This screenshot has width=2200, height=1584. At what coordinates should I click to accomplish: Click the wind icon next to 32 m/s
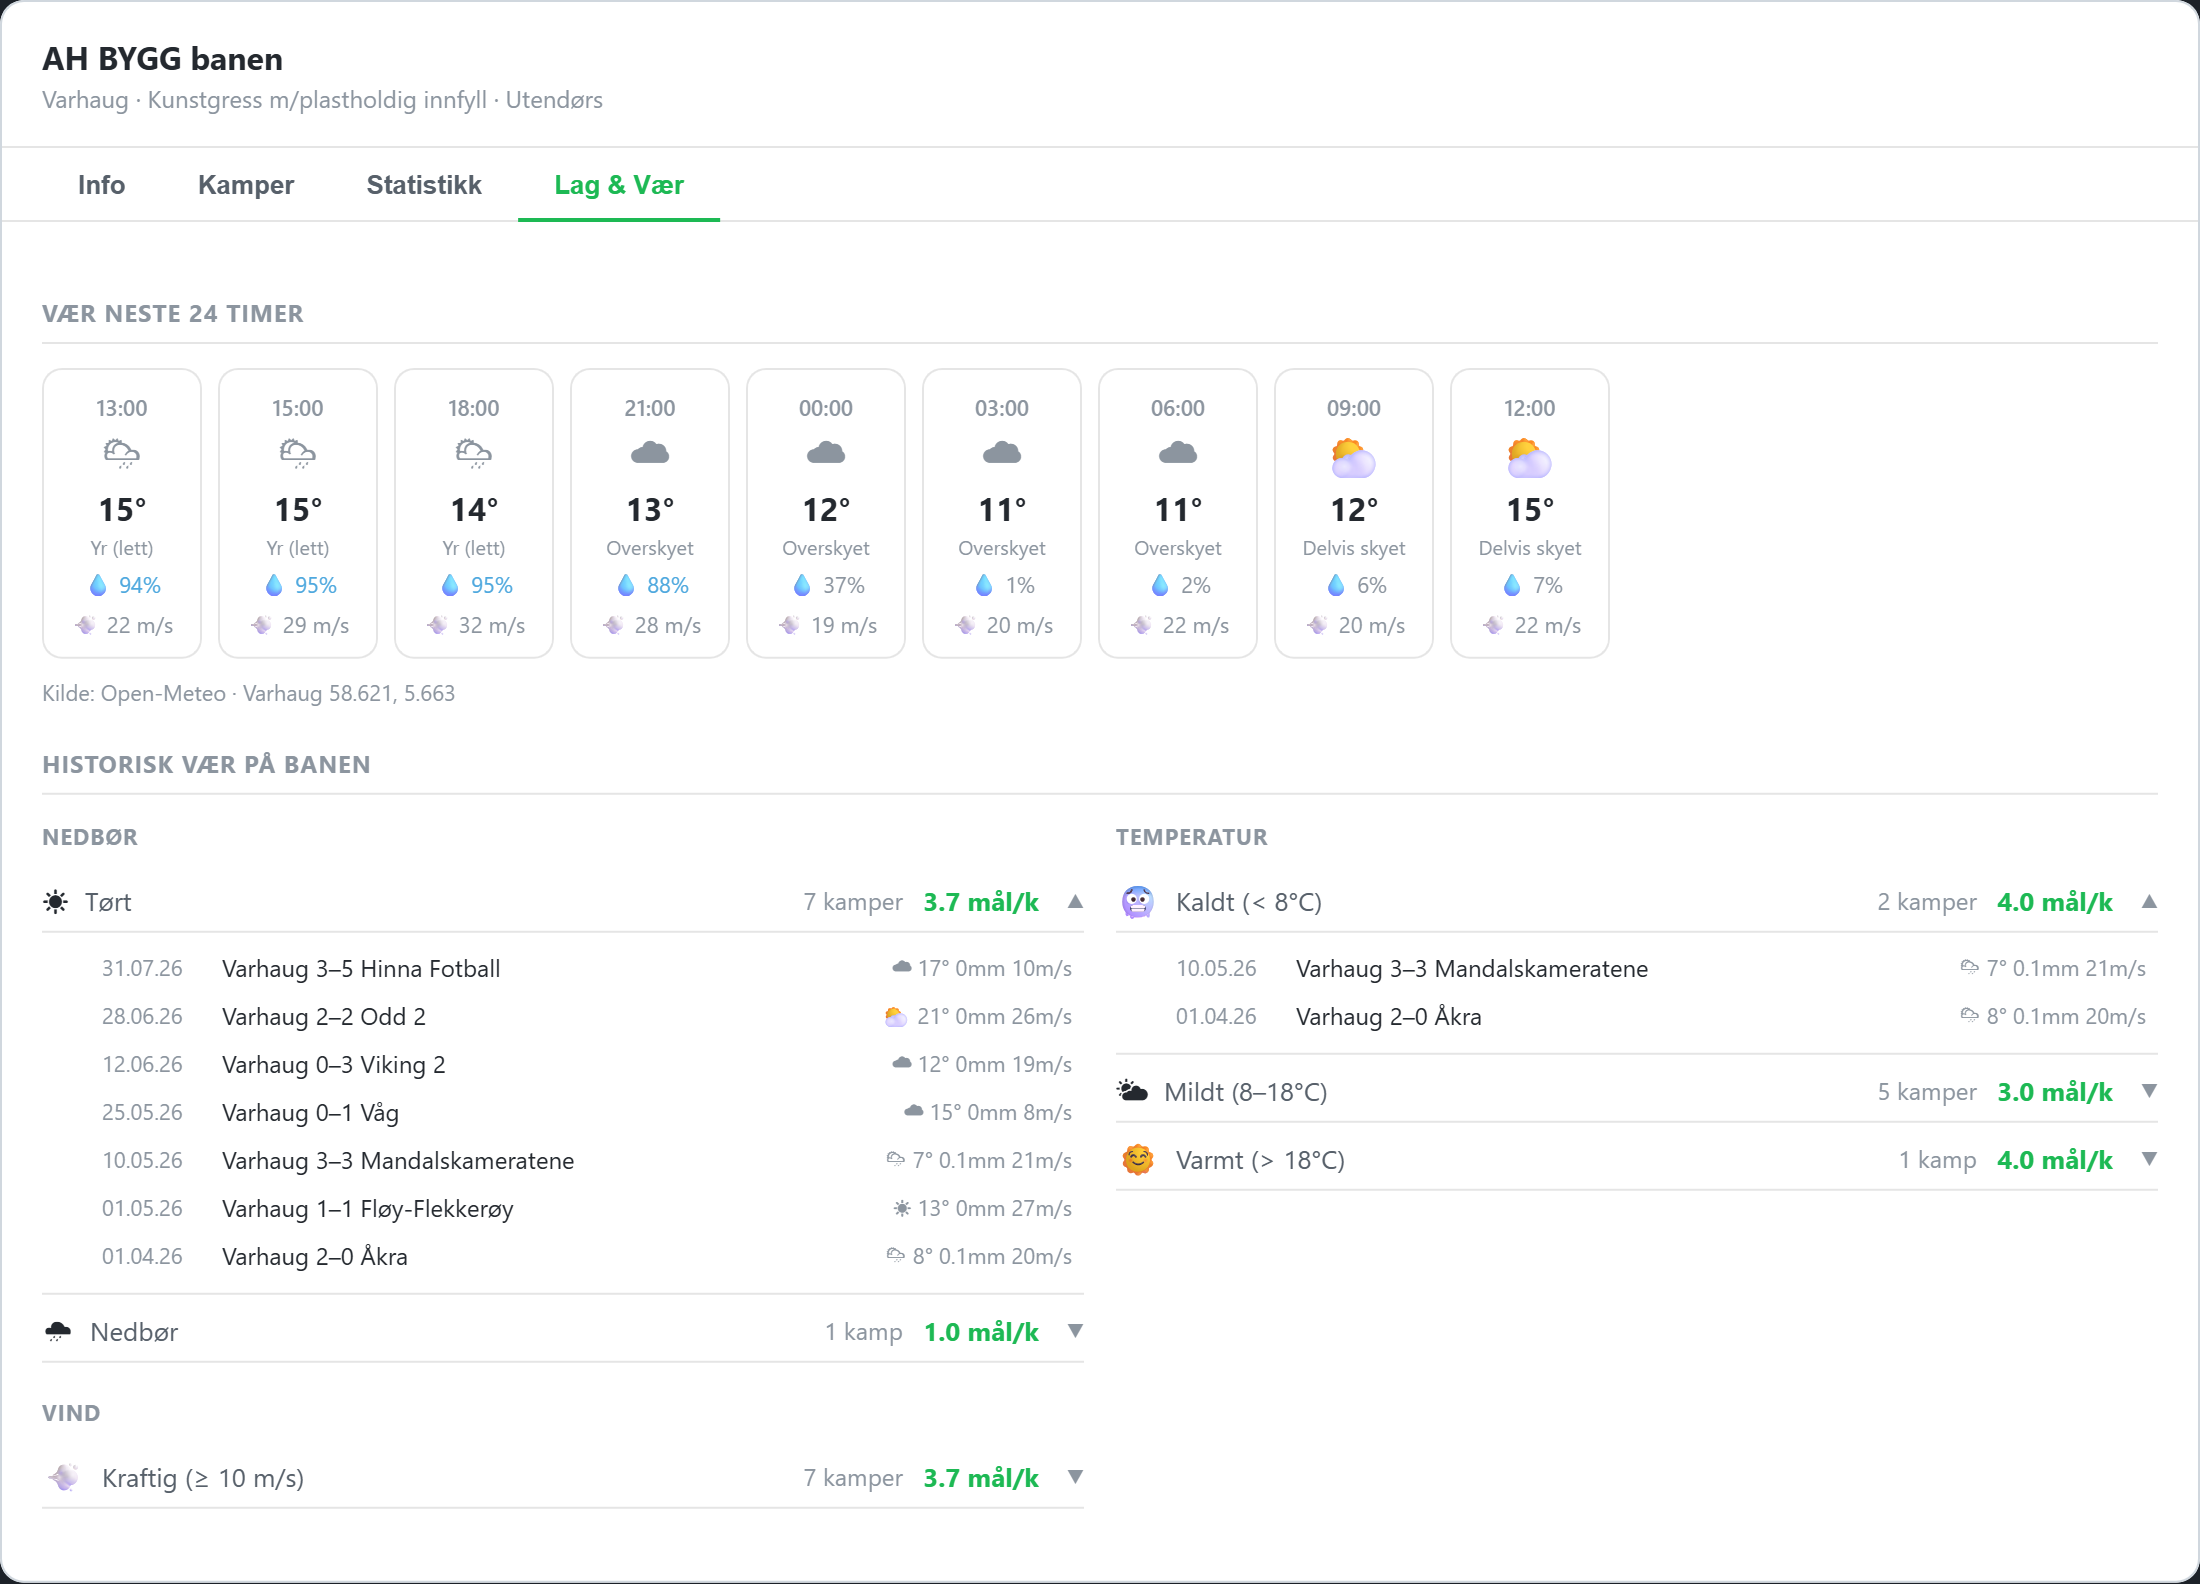click(x=437, y=625)
